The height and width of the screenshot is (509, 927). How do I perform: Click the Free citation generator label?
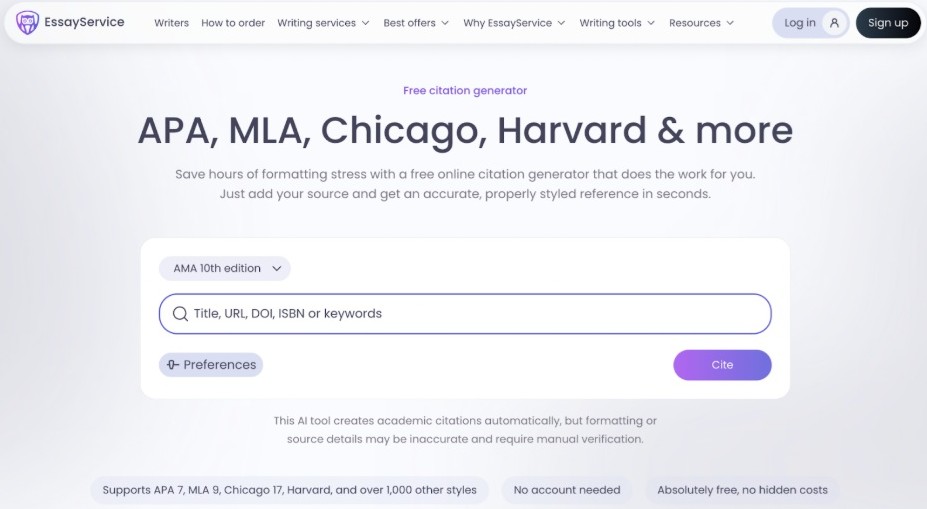point(465,90)
